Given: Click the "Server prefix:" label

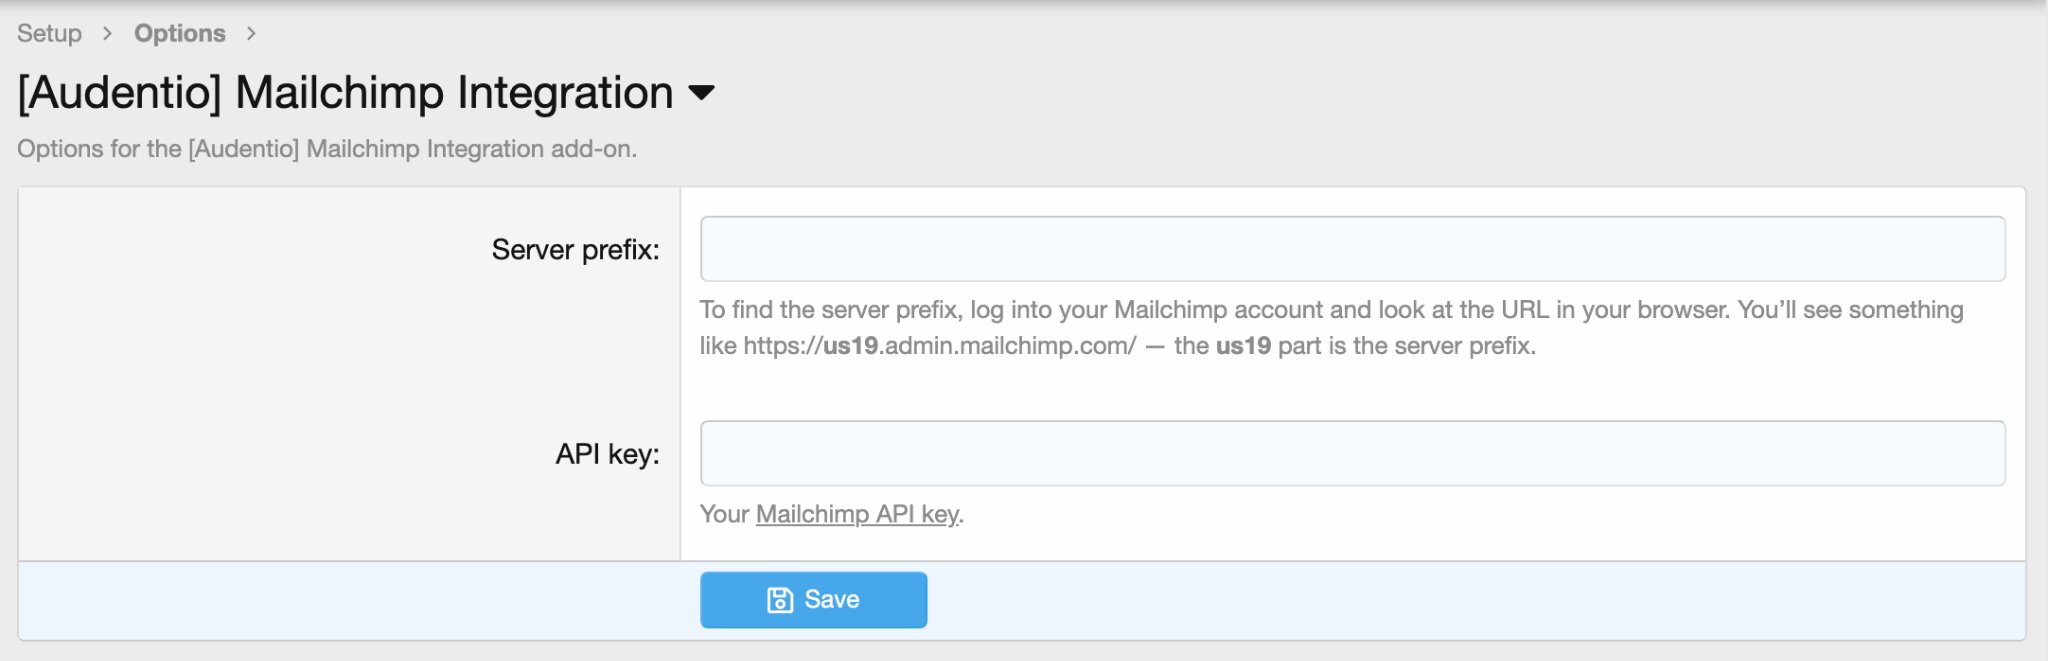Looking at the screenshot, I should click(x=575, y=250).
